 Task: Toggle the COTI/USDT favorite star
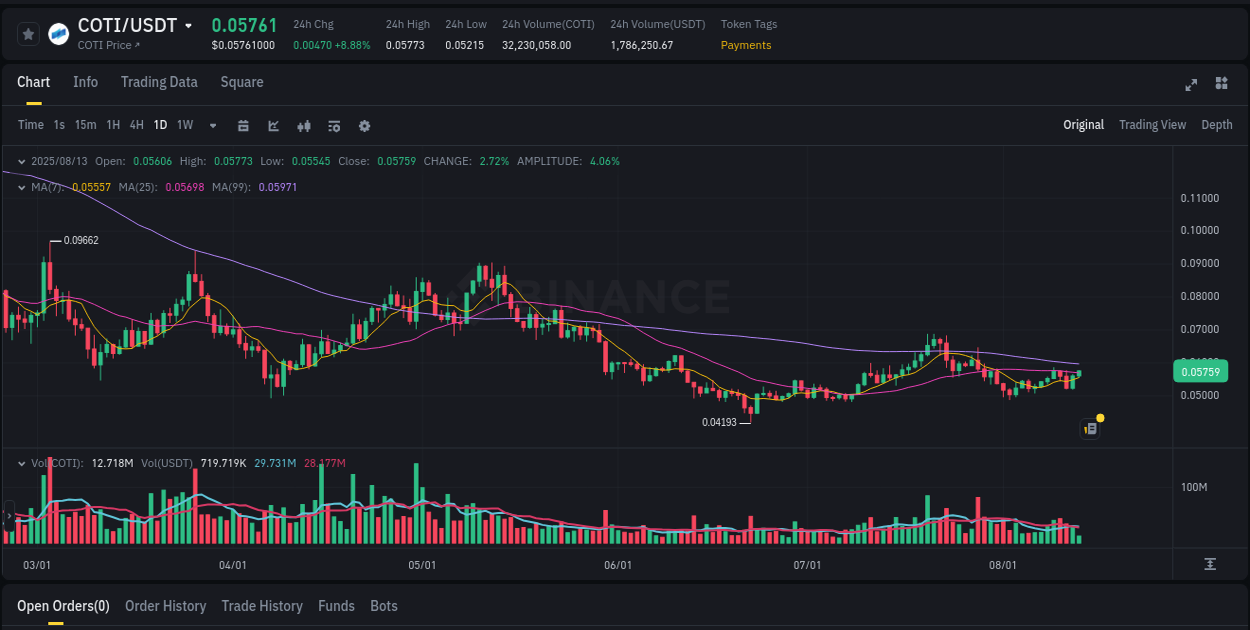28,33
